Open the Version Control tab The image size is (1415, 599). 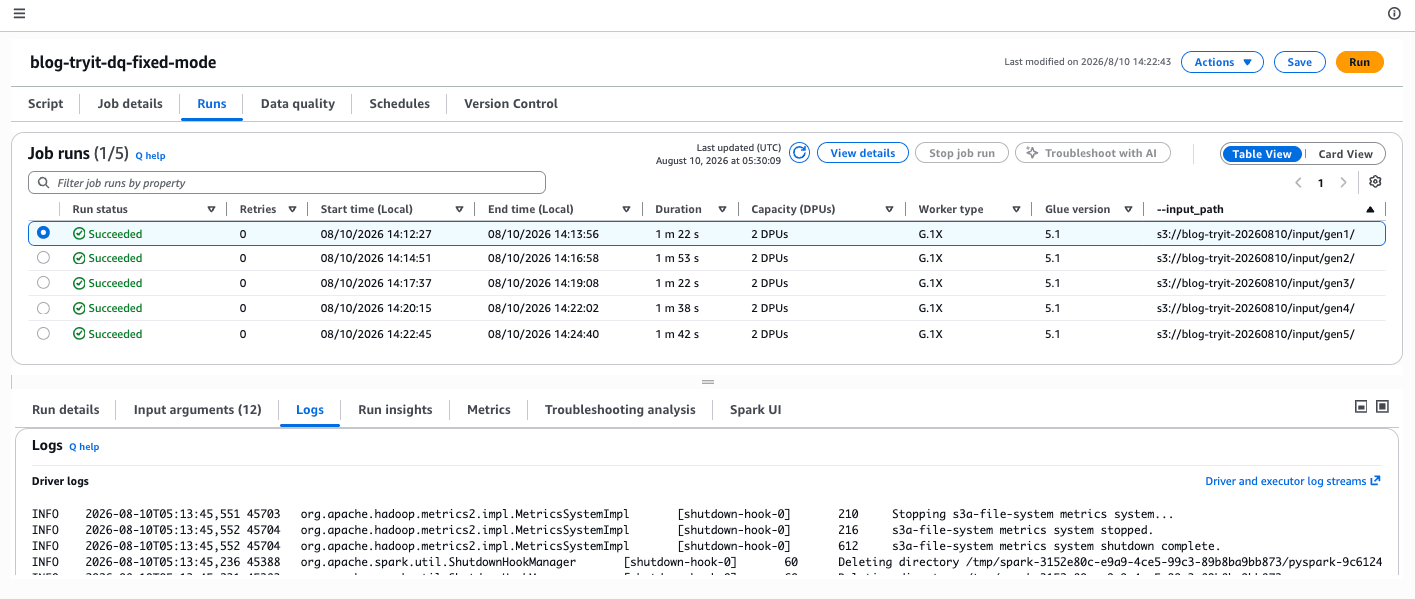(x=511, y=104)
